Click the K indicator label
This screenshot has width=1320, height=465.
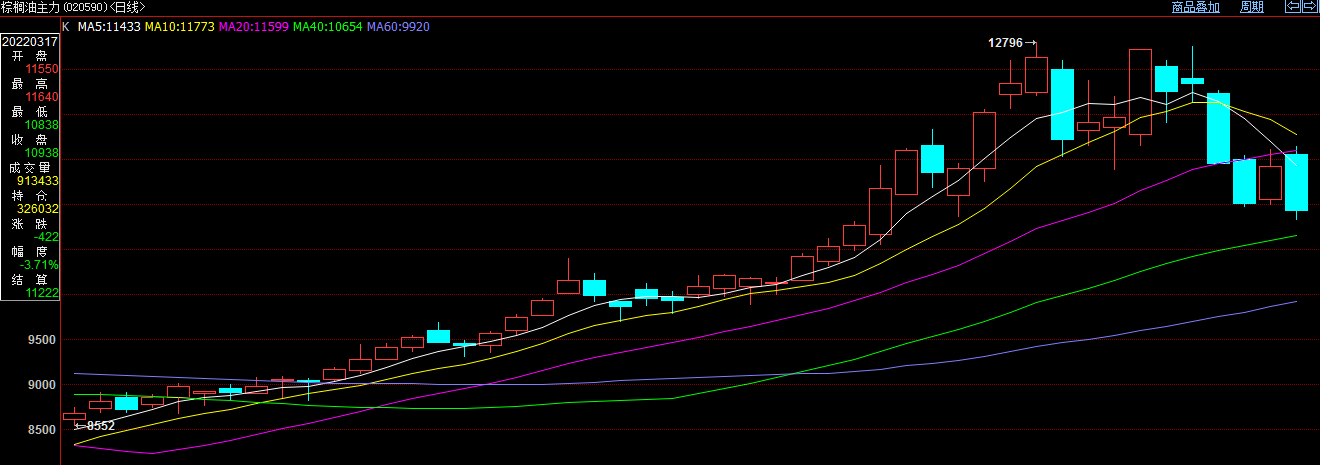(66, 25)
